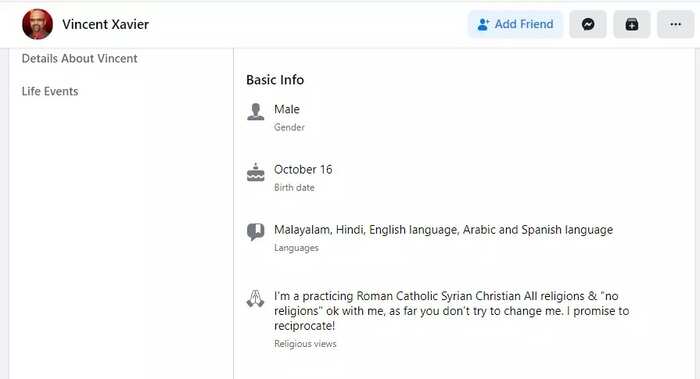
Task: Click the Add Friend button
Action: 515,24
